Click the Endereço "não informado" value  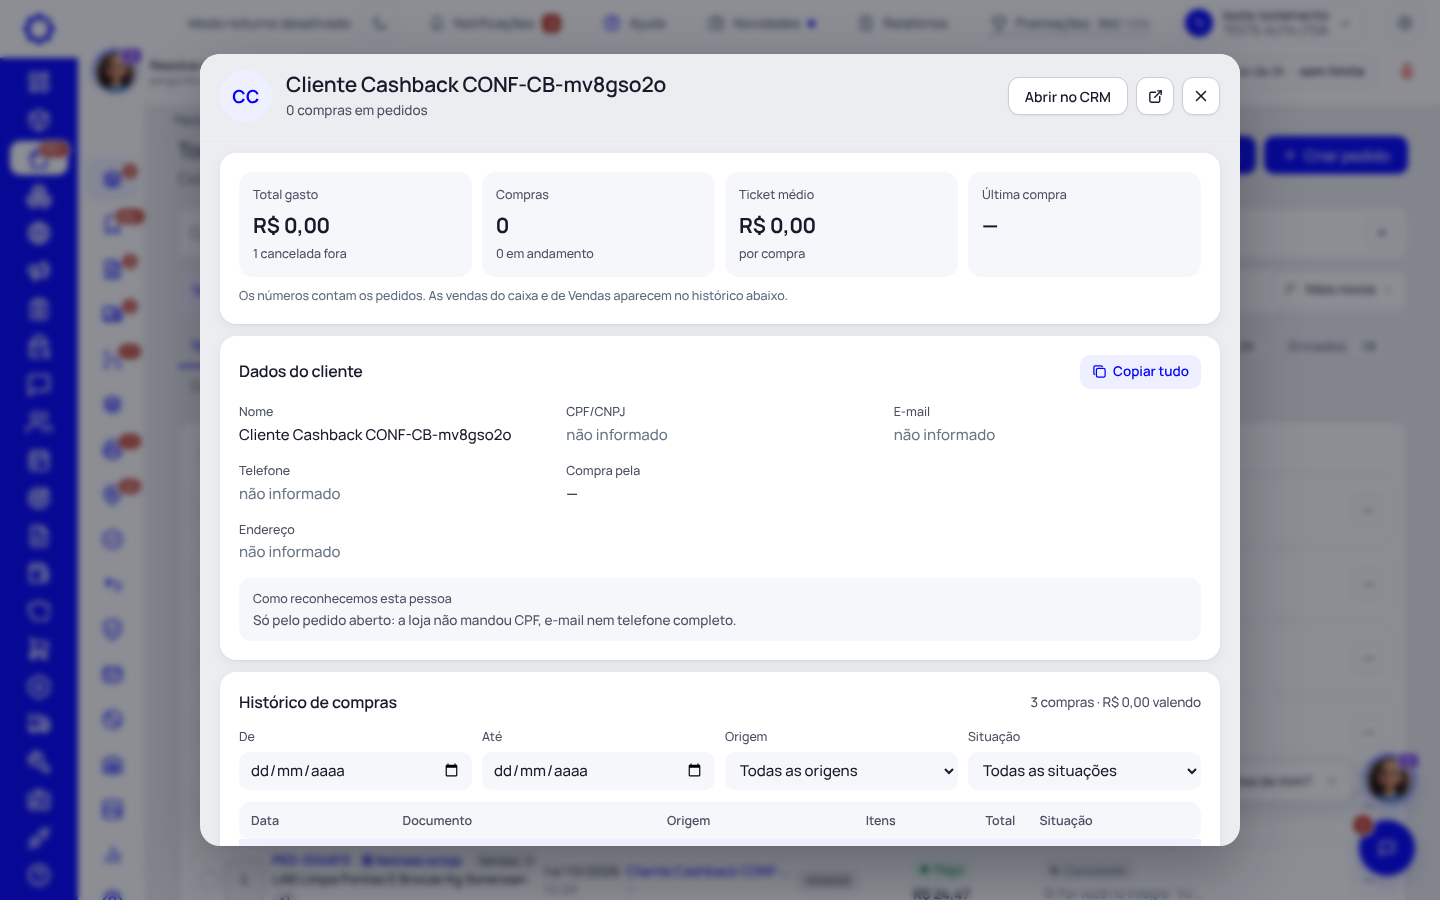[290, 552]
